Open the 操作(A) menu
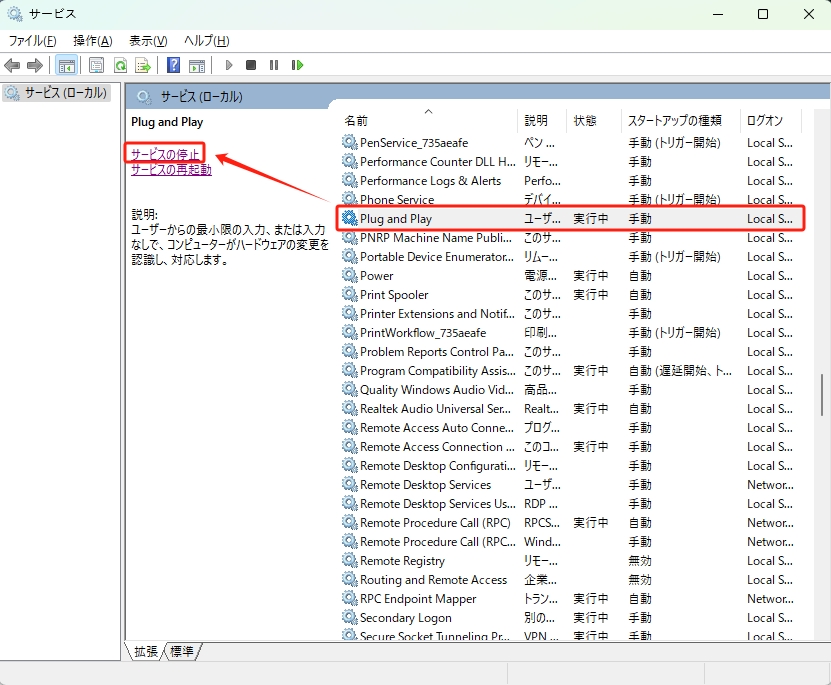This screenshot has height=685, width=831. click(x=92, y=40)
